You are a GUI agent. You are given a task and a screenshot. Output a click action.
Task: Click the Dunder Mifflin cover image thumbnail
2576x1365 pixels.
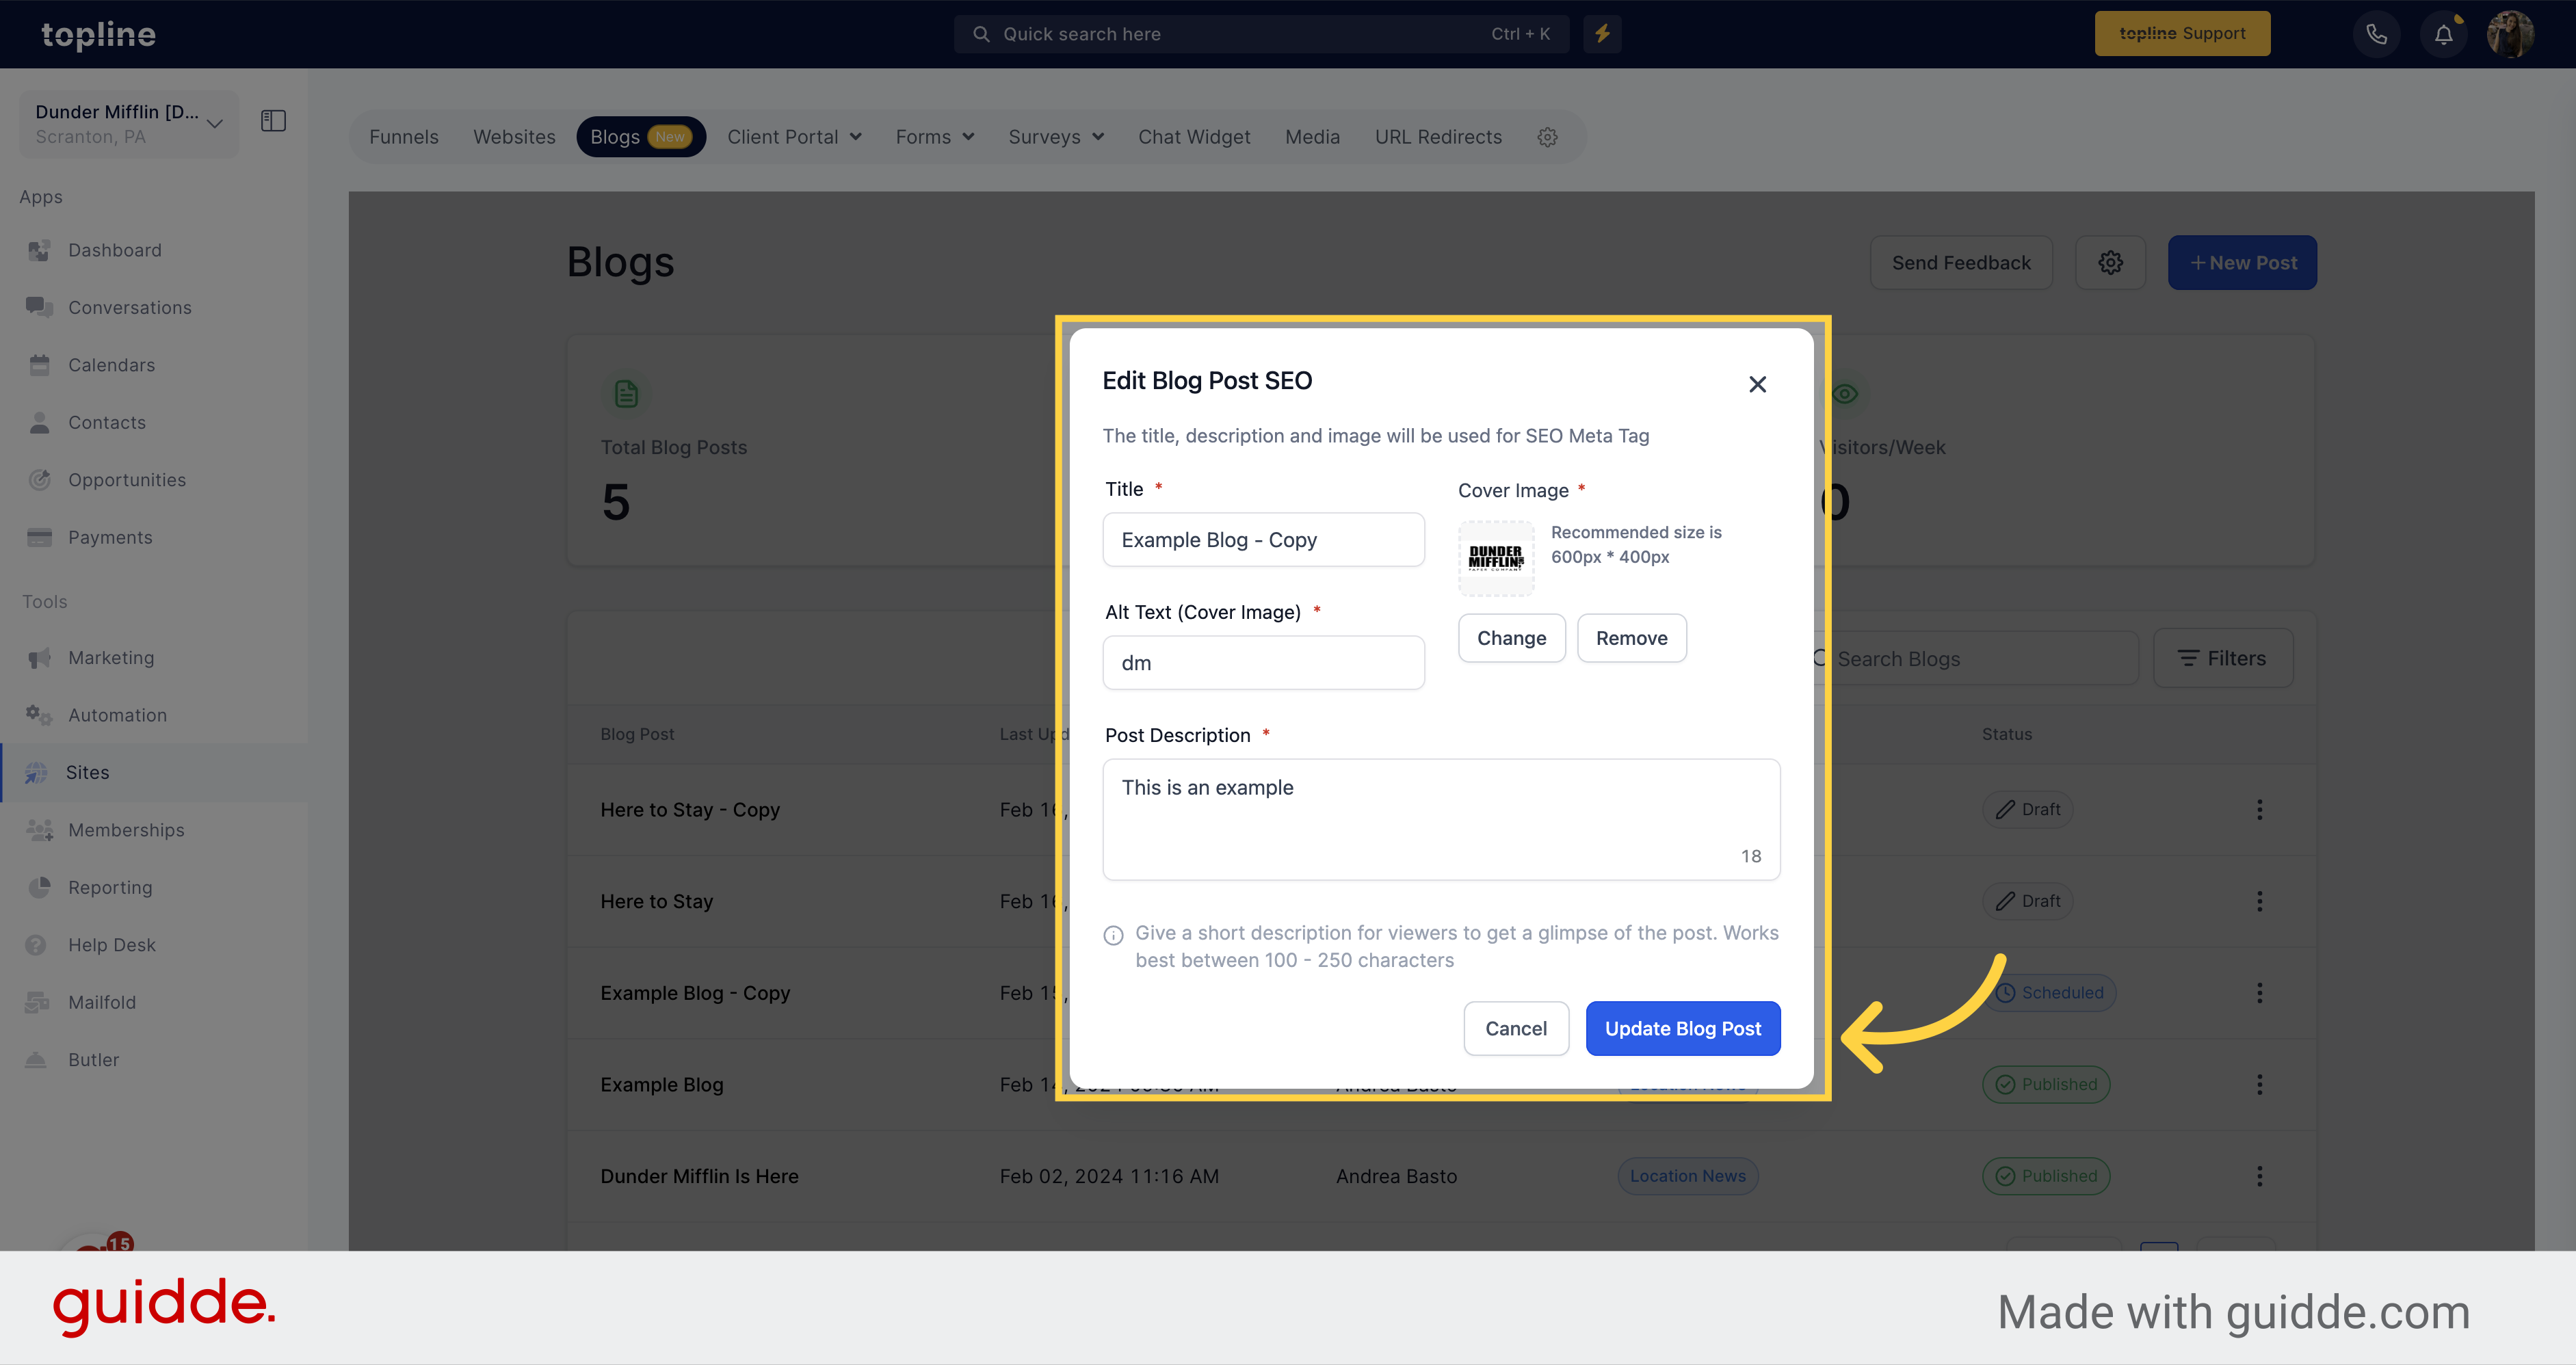click(x=1496, y=558)
